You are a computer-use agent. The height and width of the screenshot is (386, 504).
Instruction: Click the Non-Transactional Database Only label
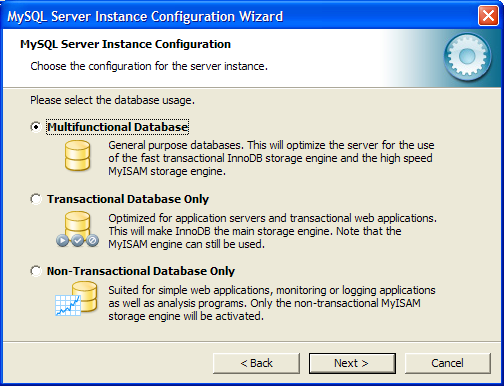coord(141,271)
